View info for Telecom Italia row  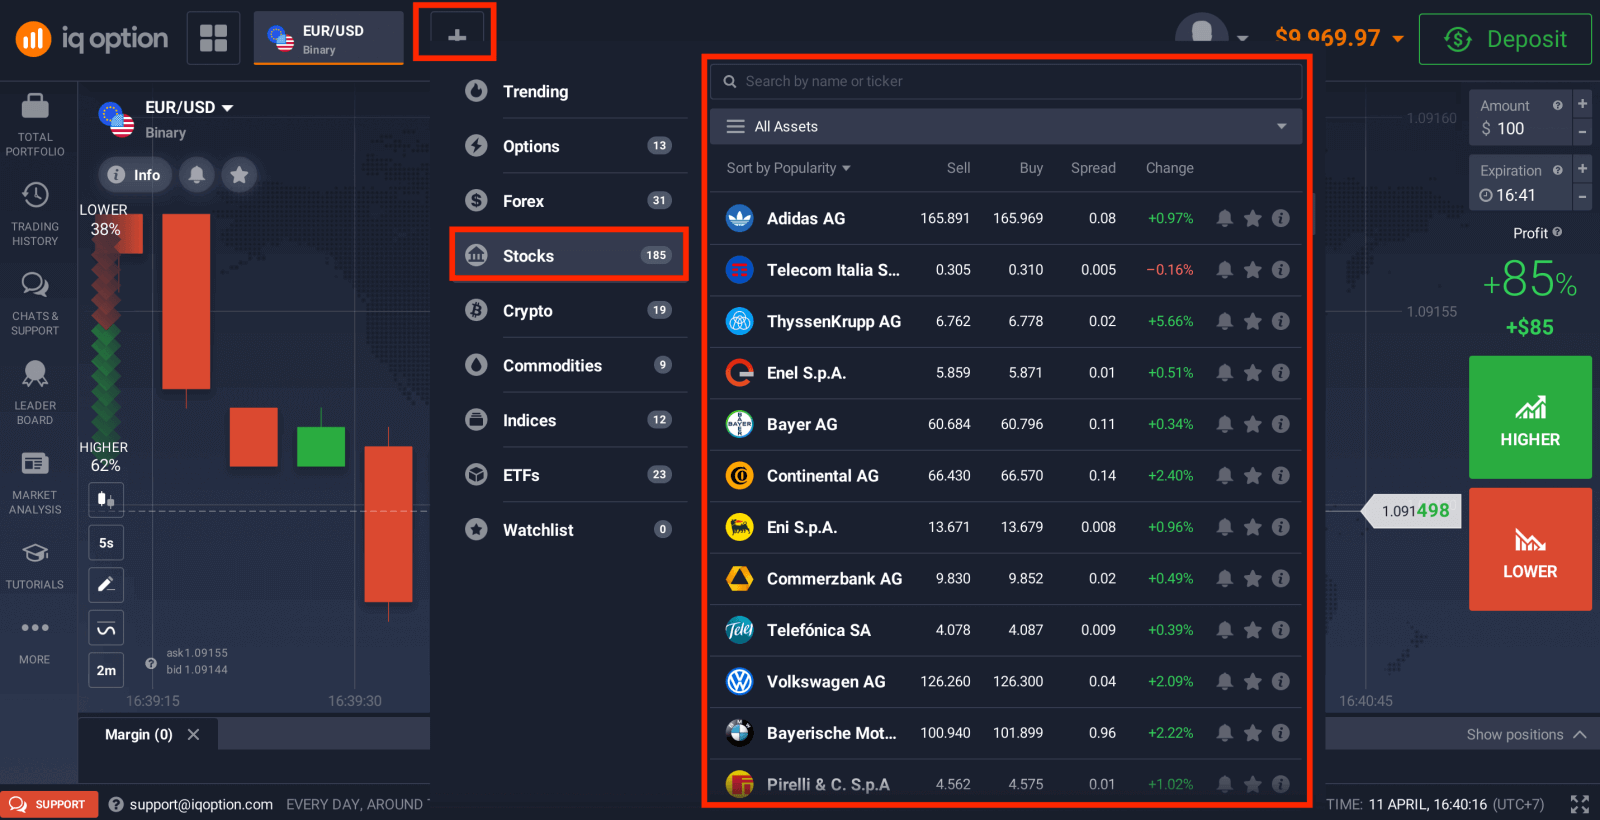[1280, 270]
